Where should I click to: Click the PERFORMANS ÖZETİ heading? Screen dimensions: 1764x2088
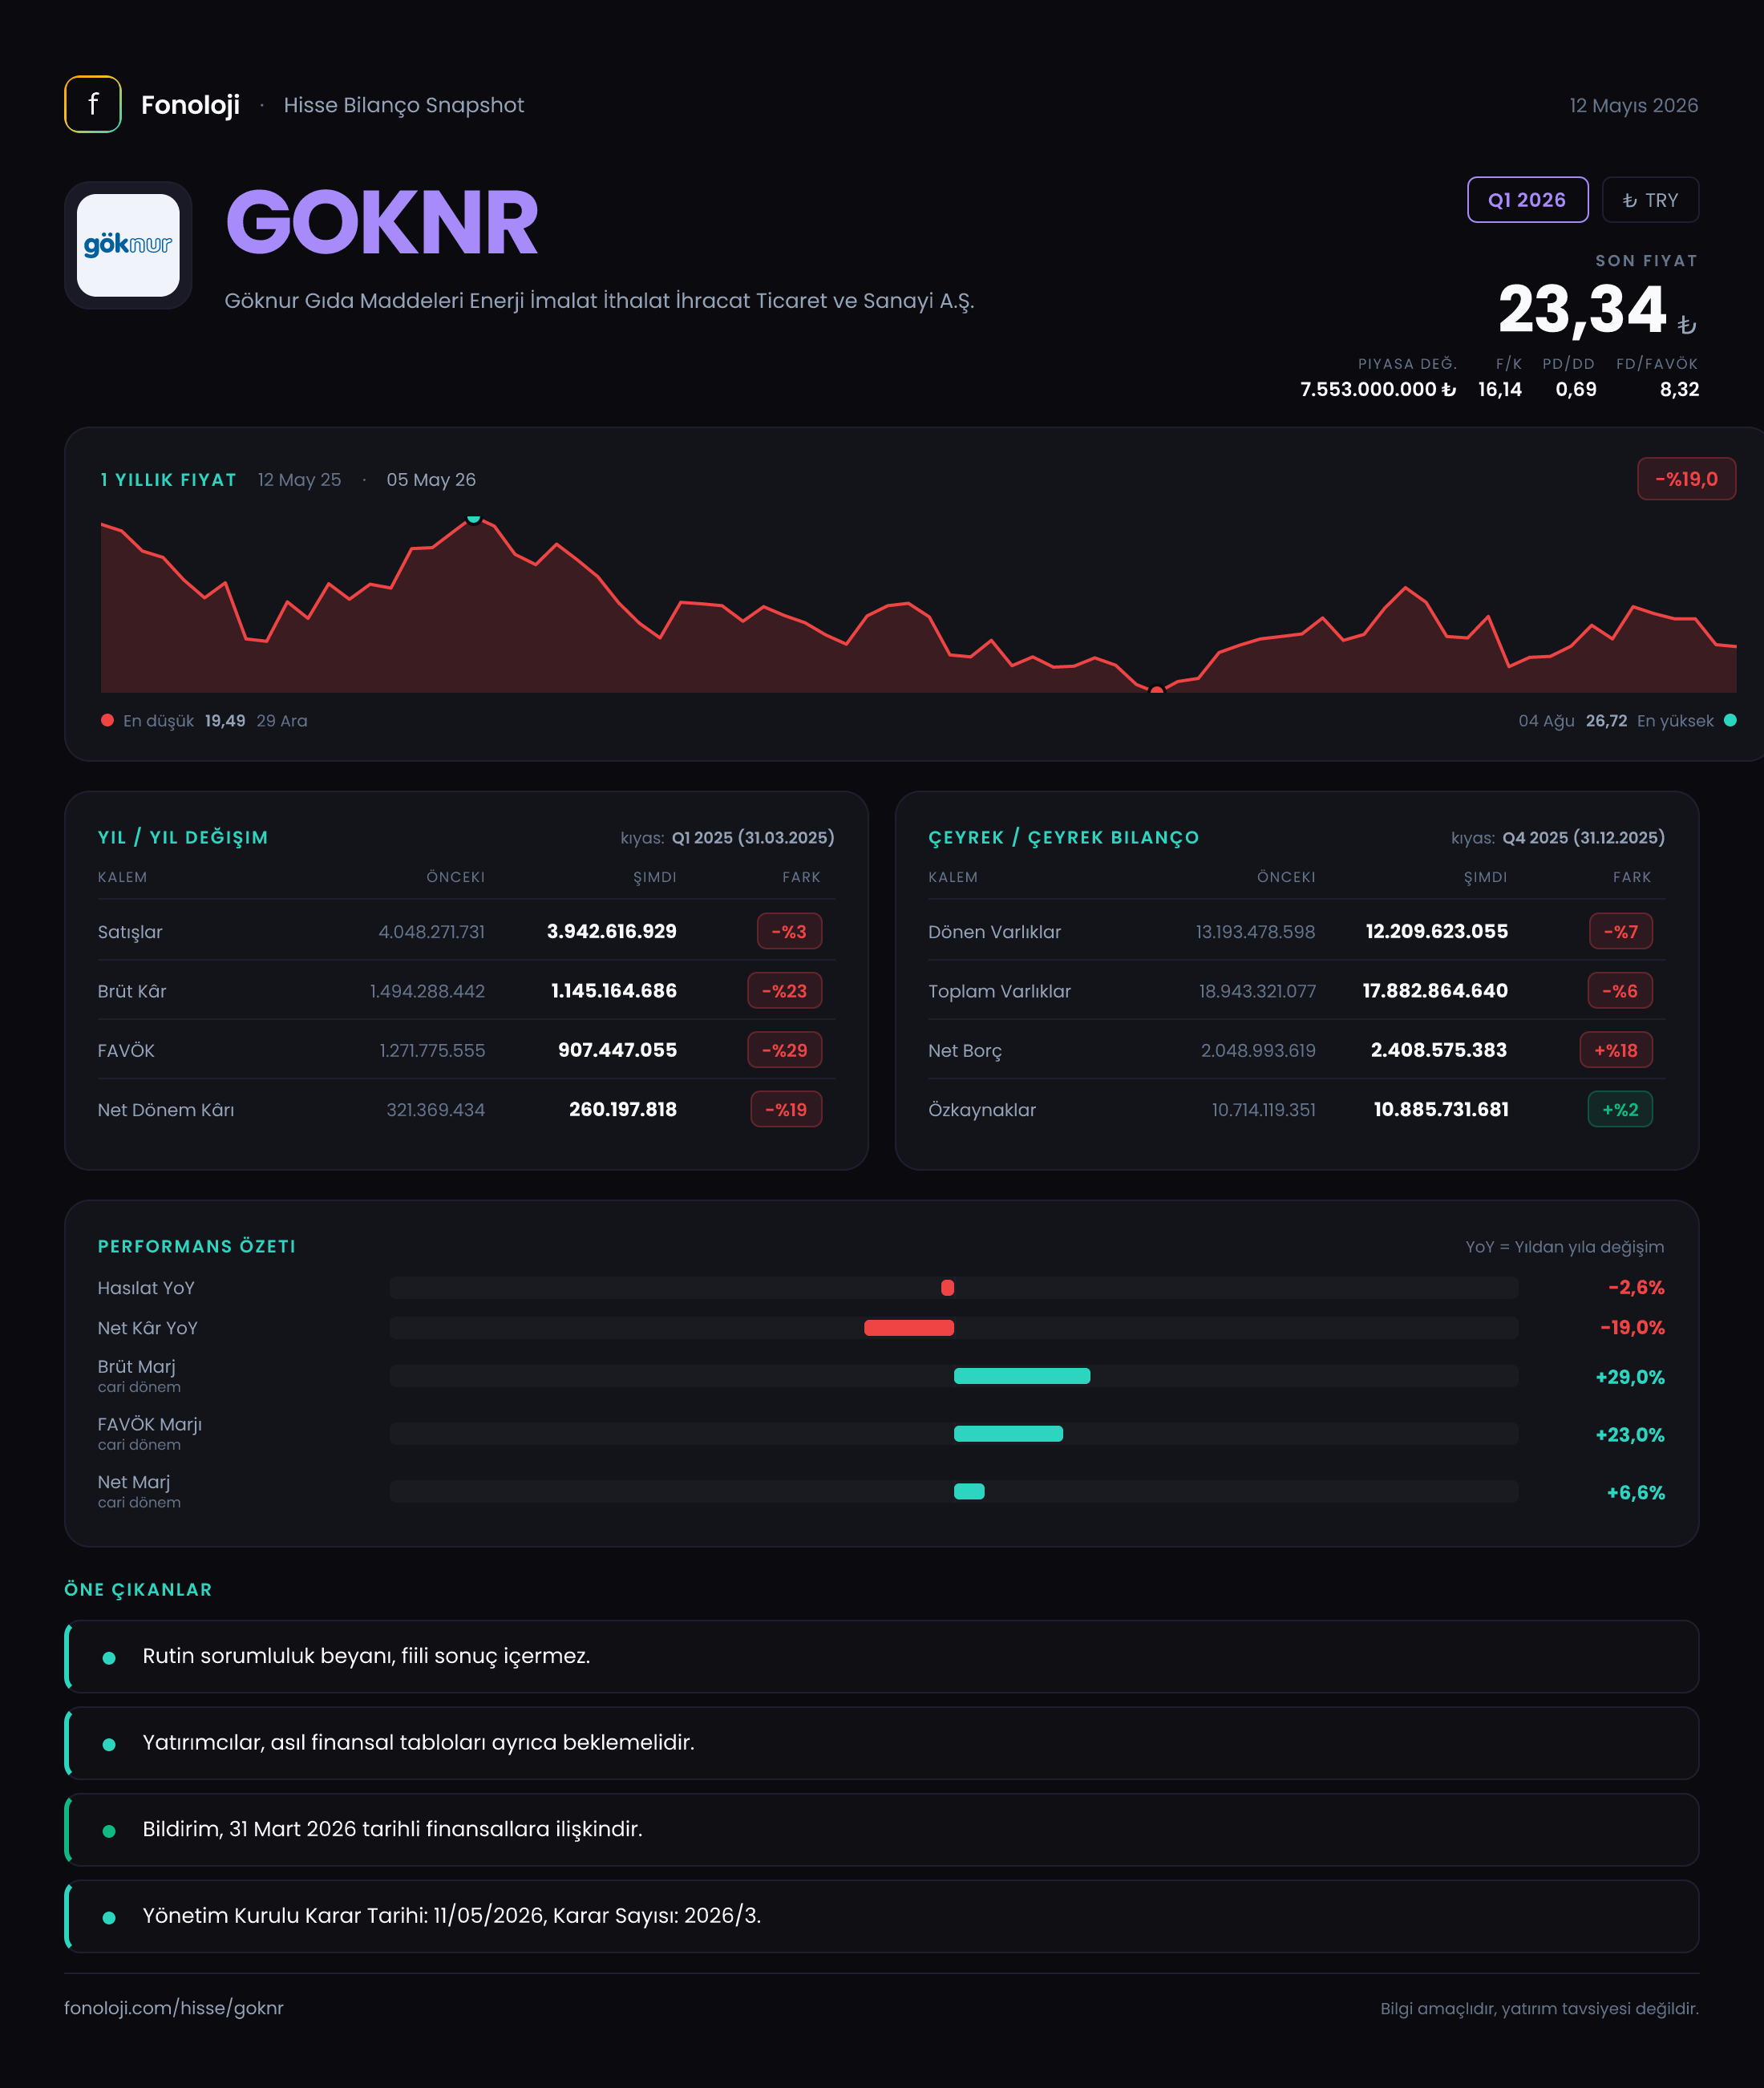pyautogui.click(x=197, y=1246)
